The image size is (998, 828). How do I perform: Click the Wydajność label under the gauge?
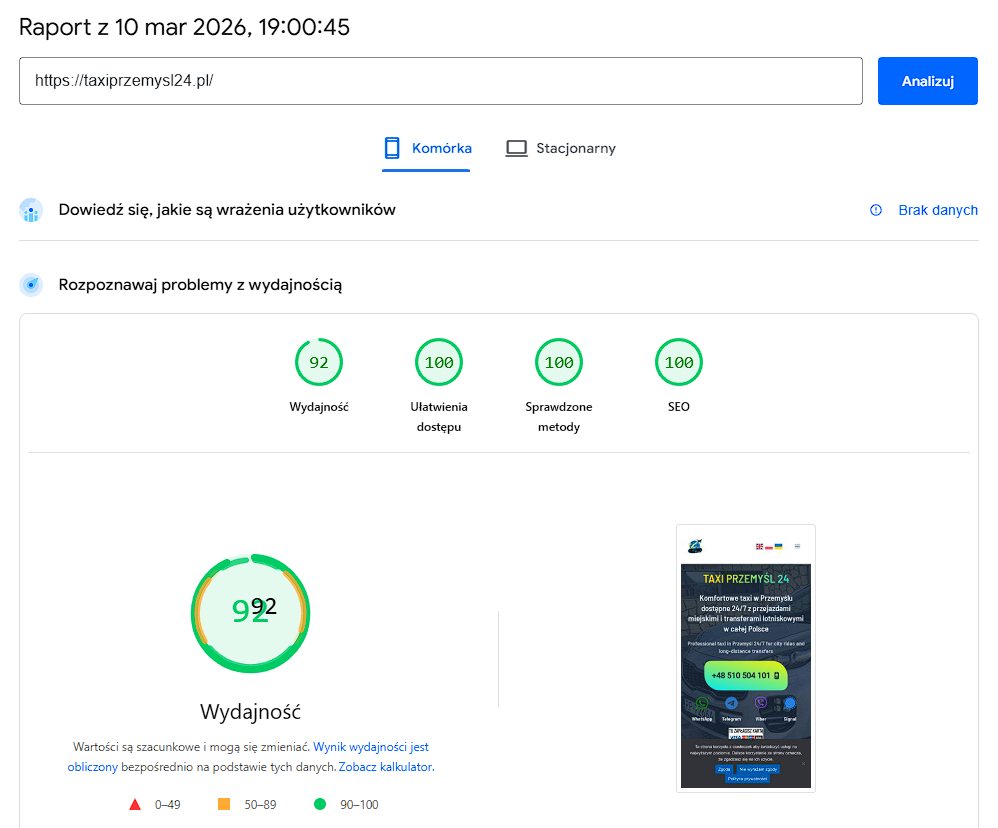click(x=319, y=407)
